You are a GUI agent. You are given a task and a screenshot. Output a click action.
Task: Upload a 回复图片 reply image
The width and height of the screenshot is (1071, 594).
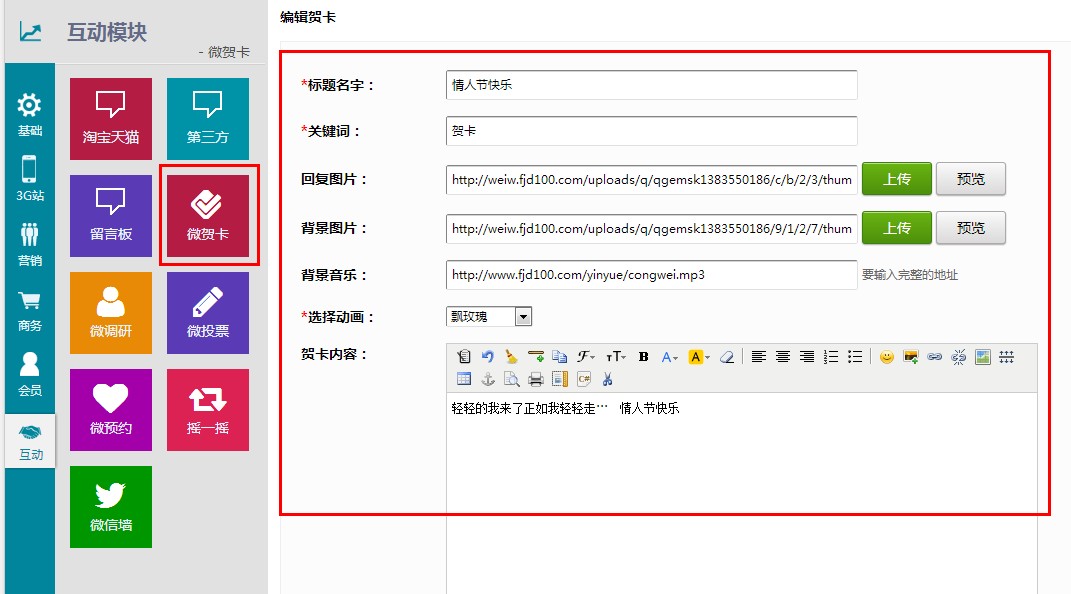tap(897, 179)
